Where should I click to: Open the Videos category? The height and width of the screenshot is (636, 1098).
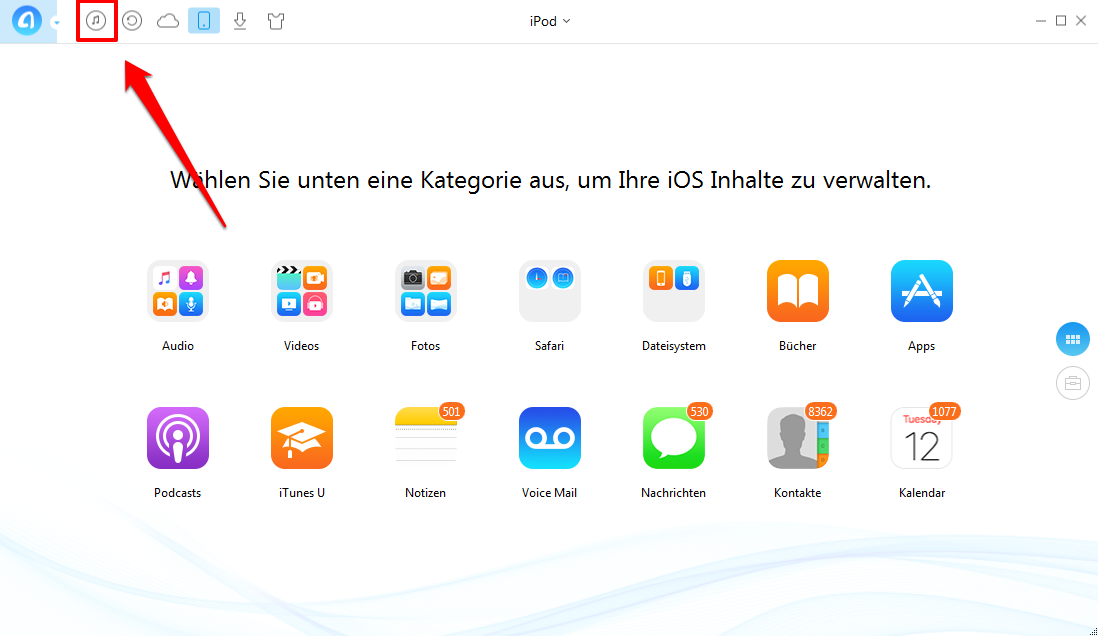302,291
